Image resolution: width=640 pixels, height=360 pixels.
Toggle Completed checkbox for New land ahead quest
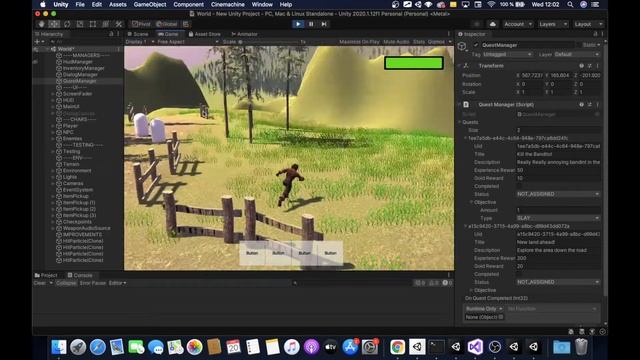click(x=519, y=274)
